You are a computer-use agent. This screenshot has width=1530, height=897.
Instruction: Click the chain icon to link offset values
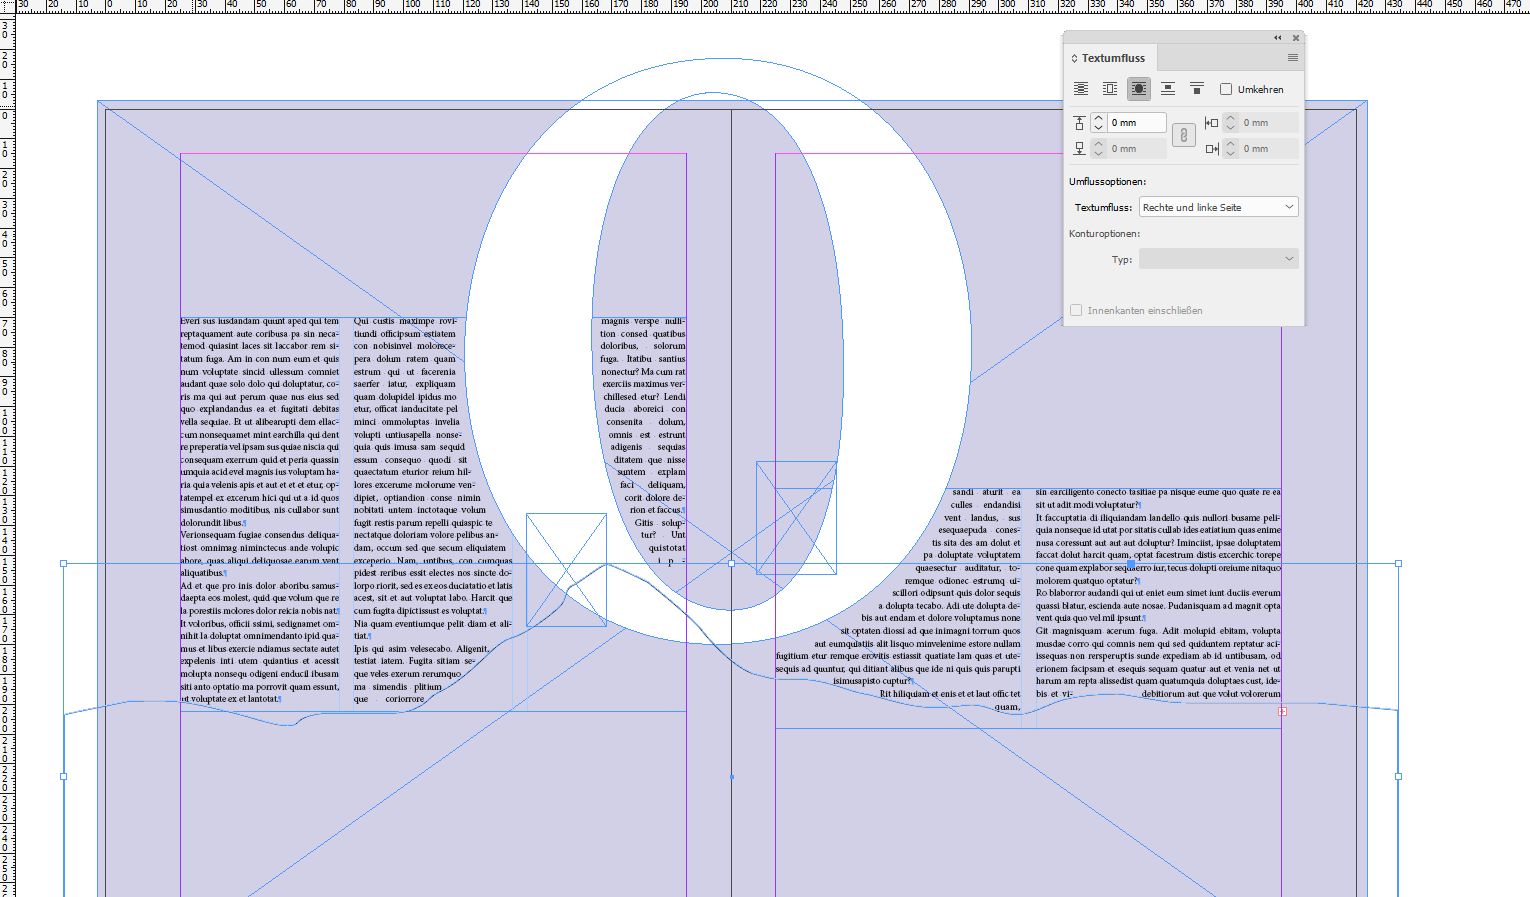tap(1184, 134)
